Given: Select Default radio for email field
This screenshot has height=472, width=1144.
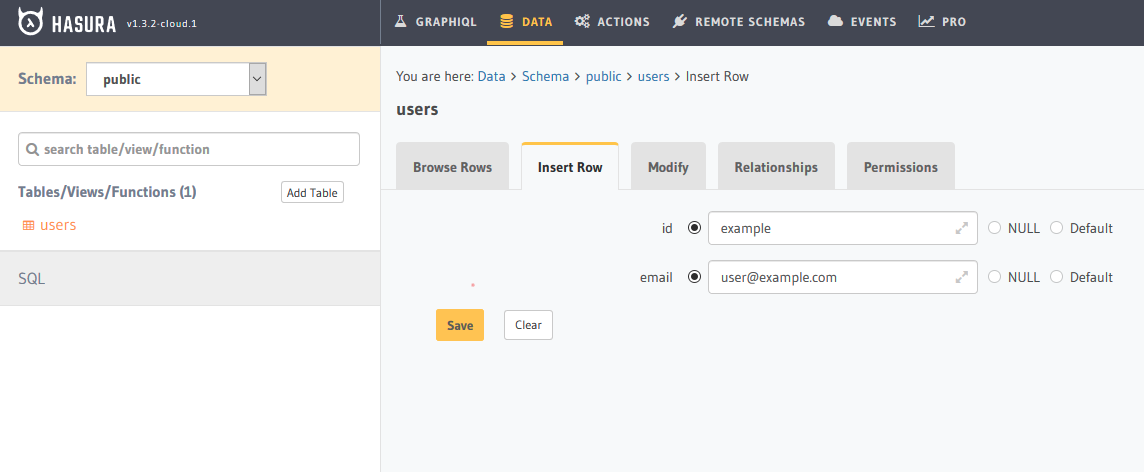Looking at the screenshot, I should tap(1056, 277).
